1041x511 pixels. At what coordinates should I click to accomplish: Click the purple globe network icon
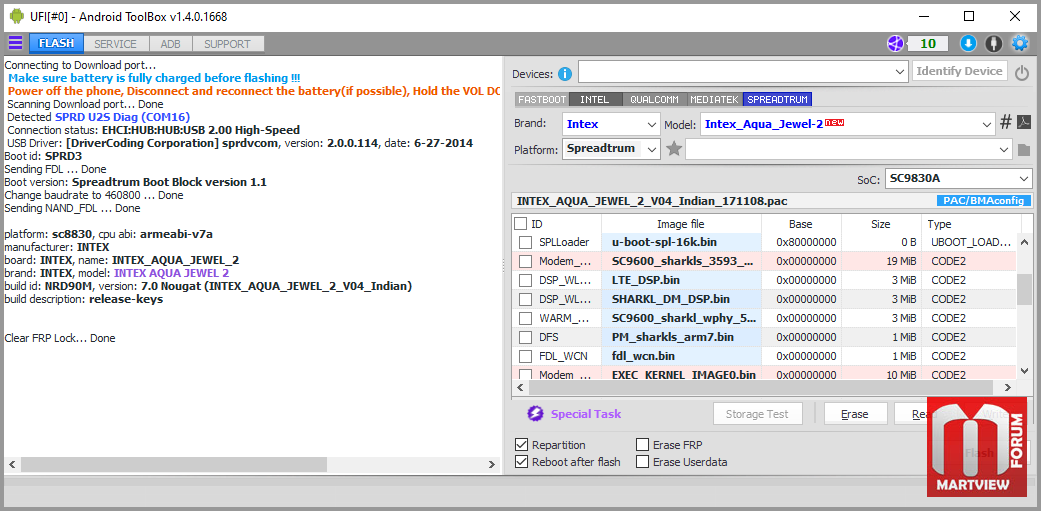(896, 44)
